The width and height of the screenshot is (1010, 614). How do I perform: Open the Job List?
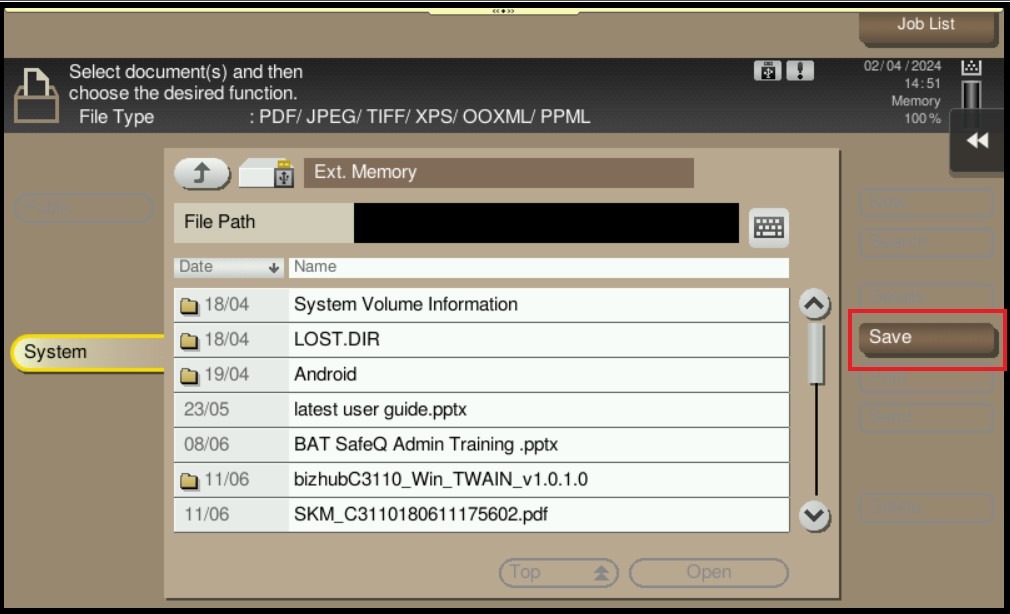(x=926, y=26)
